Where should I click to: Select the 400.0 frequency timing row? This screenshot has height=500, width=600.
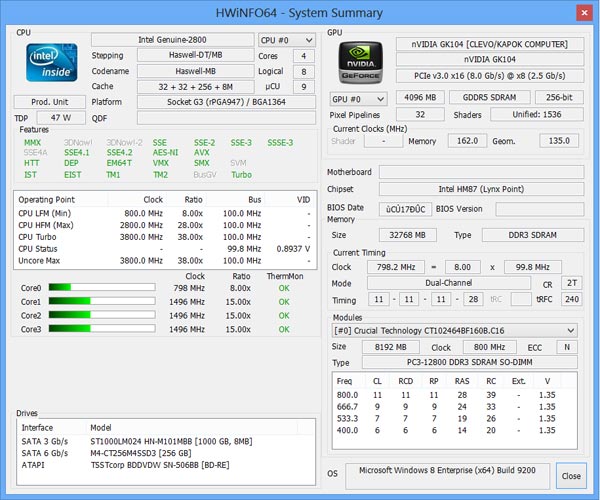point(455,430)
